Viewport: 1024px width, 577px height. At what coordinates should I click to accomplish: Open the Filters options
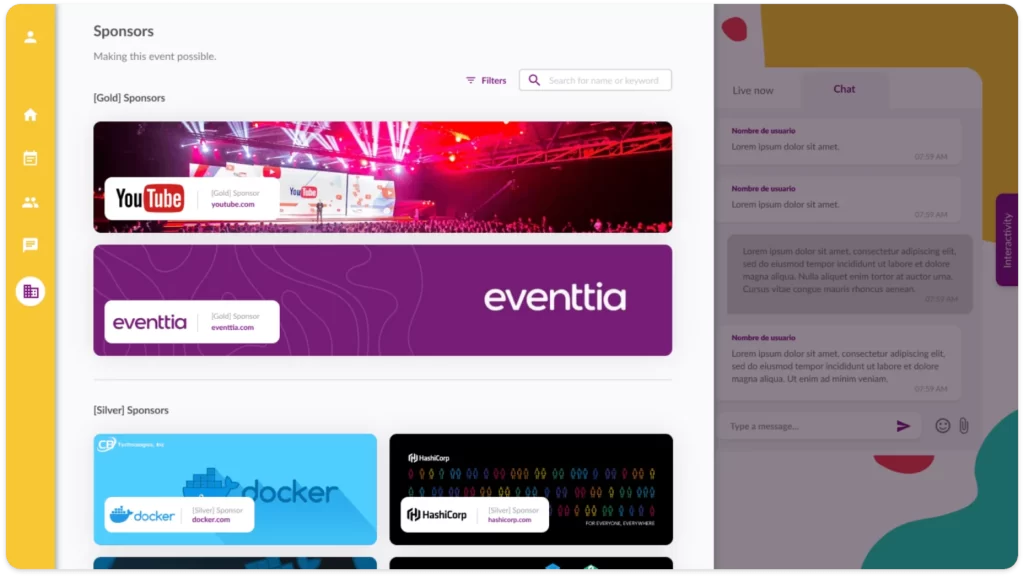coord(486,80)
